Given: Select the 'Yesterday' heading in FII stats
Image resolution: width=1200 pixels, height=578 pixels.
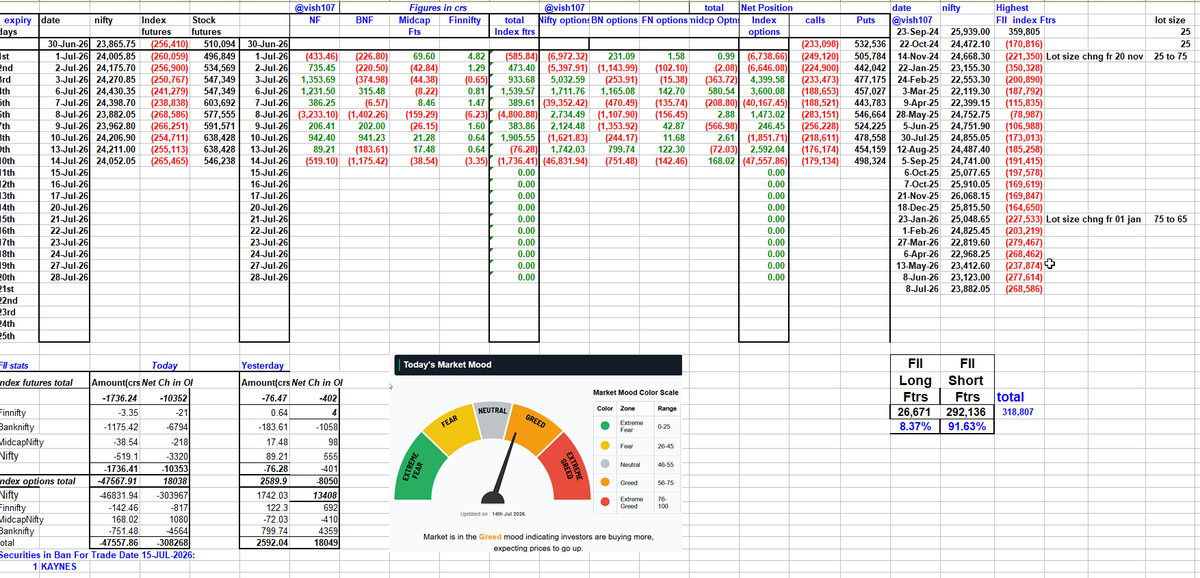Looking at the screenshot, I should [263, 366].
